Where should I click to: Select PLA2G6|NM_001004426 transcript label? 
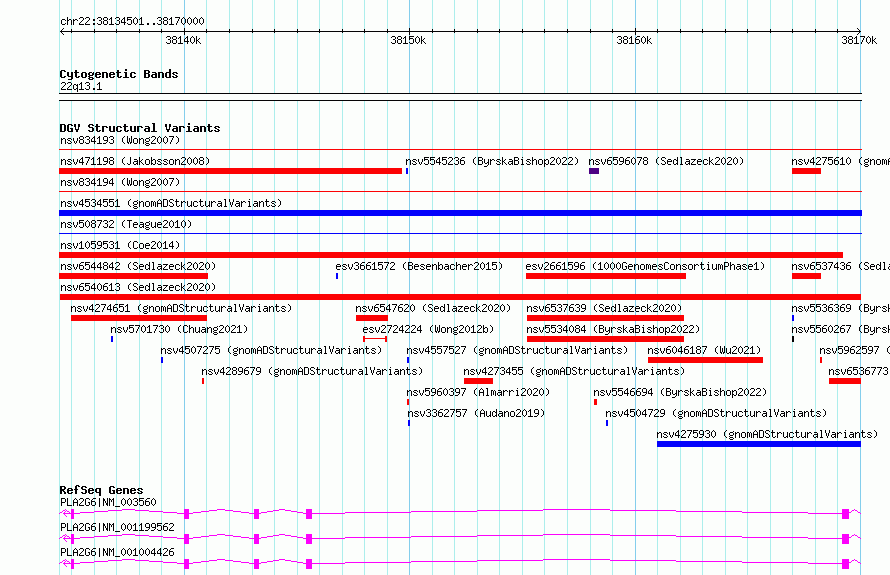point(117,552)
